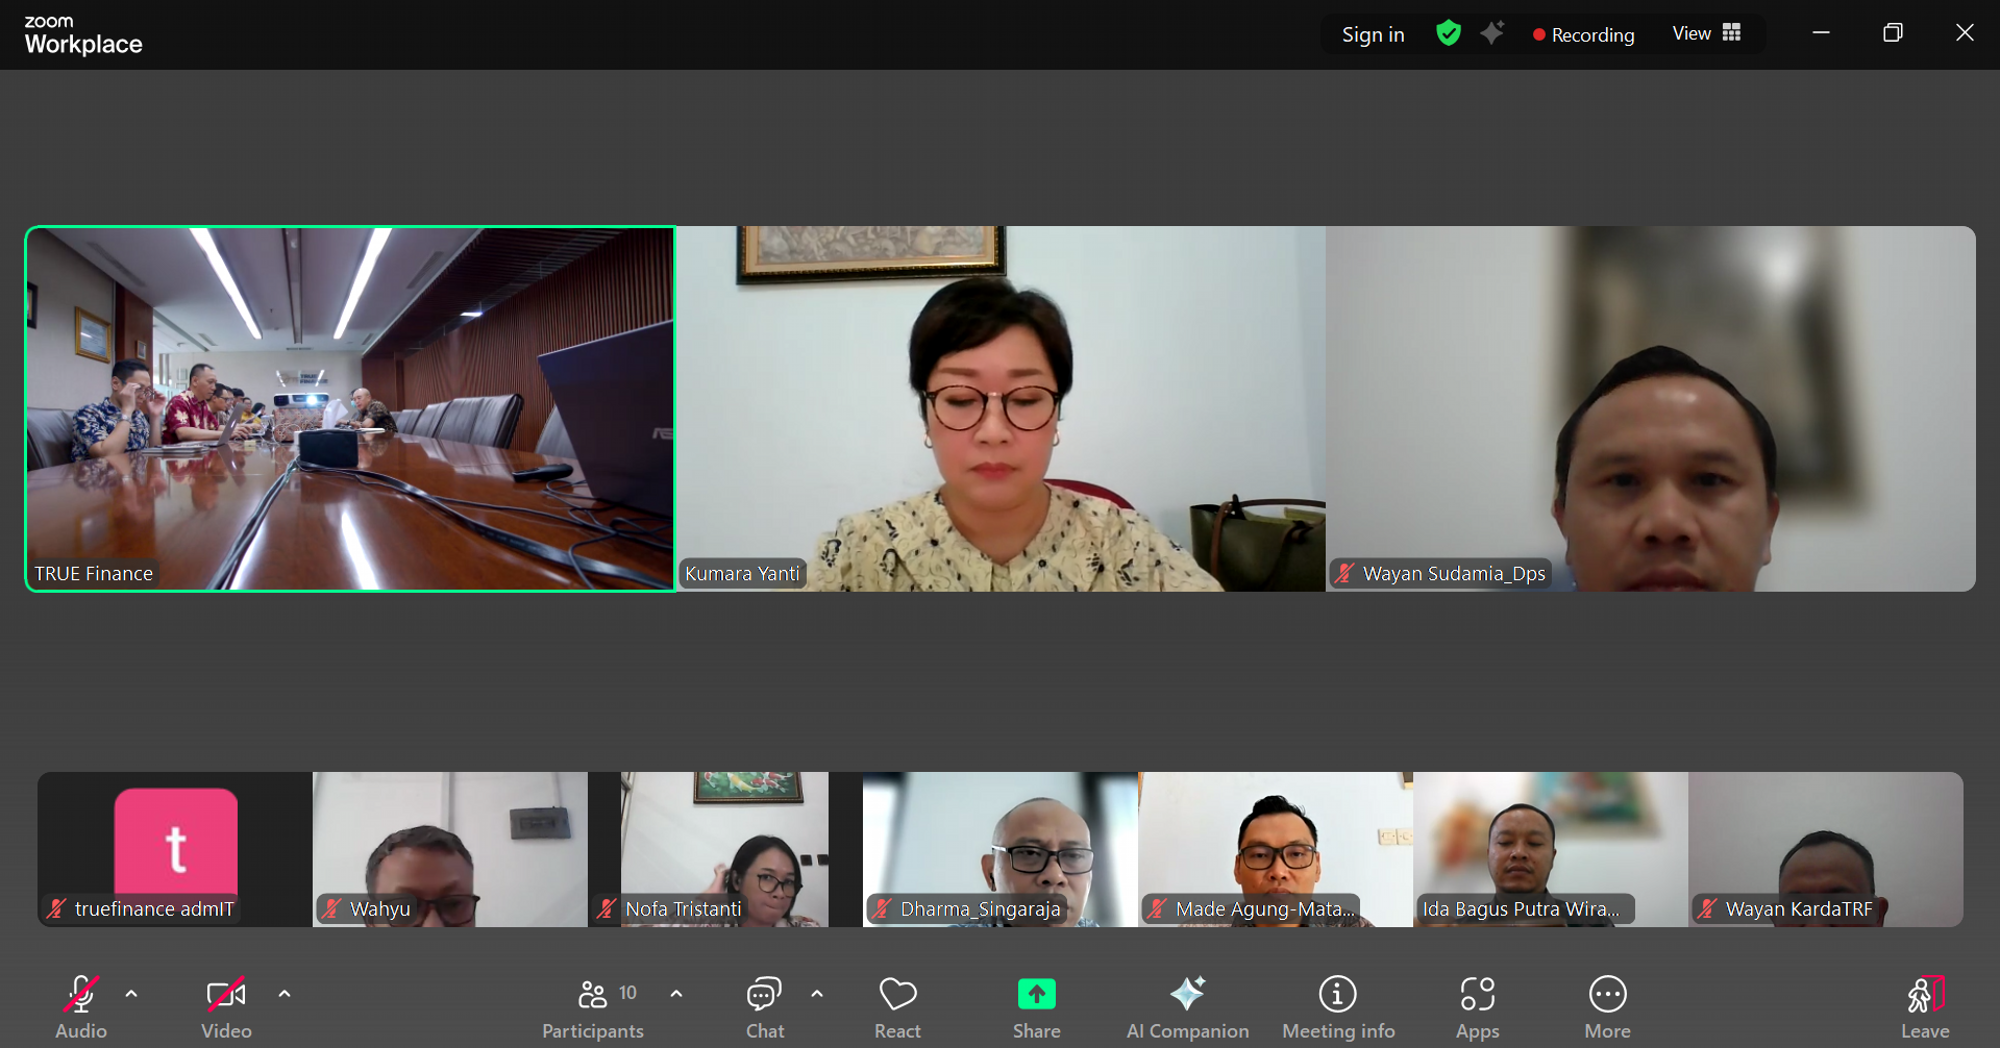Image resolution: width=2000 pixels, height=1048 pixels.
Task: Click the Recording indicator
Action: tap(1584, 35)
